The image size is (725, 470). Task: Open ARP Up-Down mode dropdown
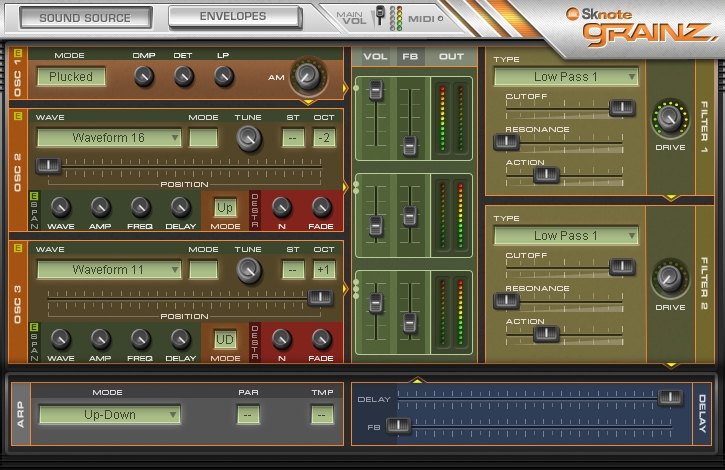click(110, 415)
